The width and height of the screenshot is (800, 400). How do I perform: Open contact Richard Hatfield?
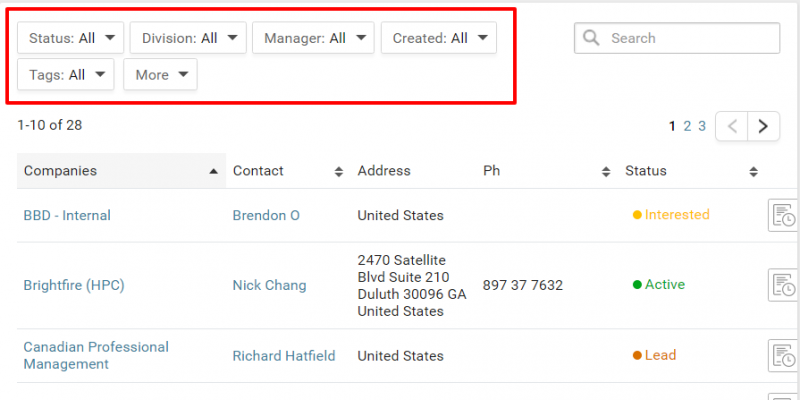[x=283, y=355]
